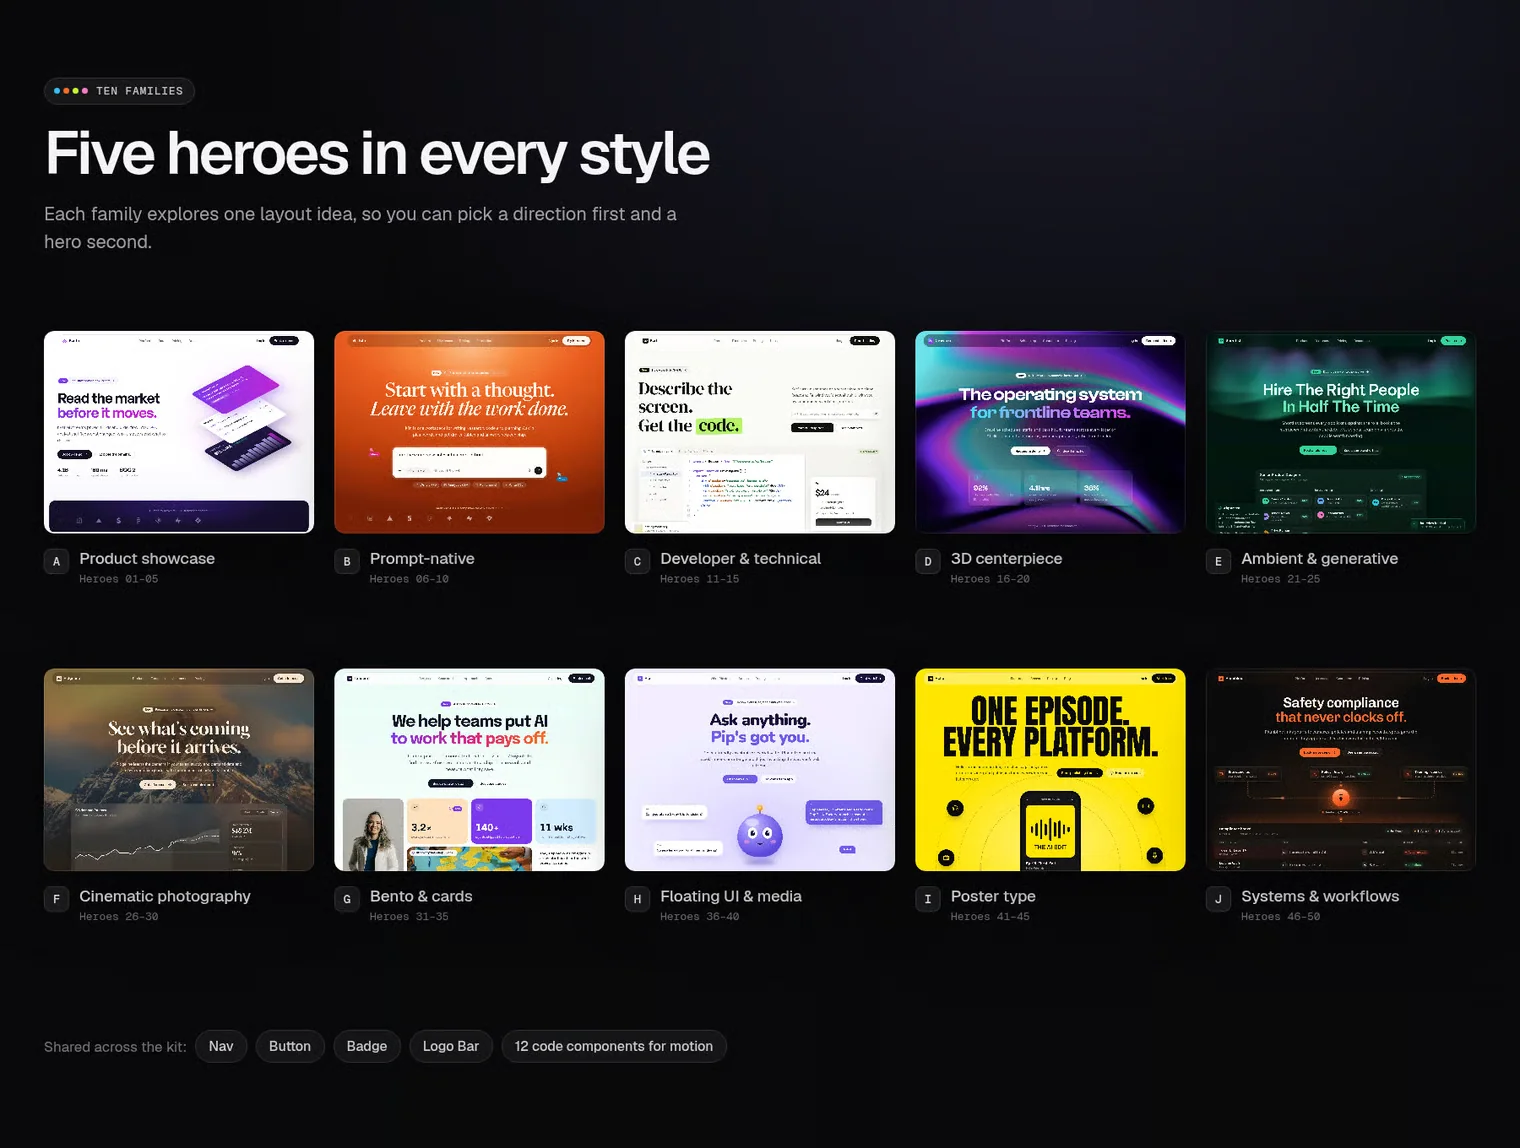Click the Cinematic photography title text

tap(165, 896)
